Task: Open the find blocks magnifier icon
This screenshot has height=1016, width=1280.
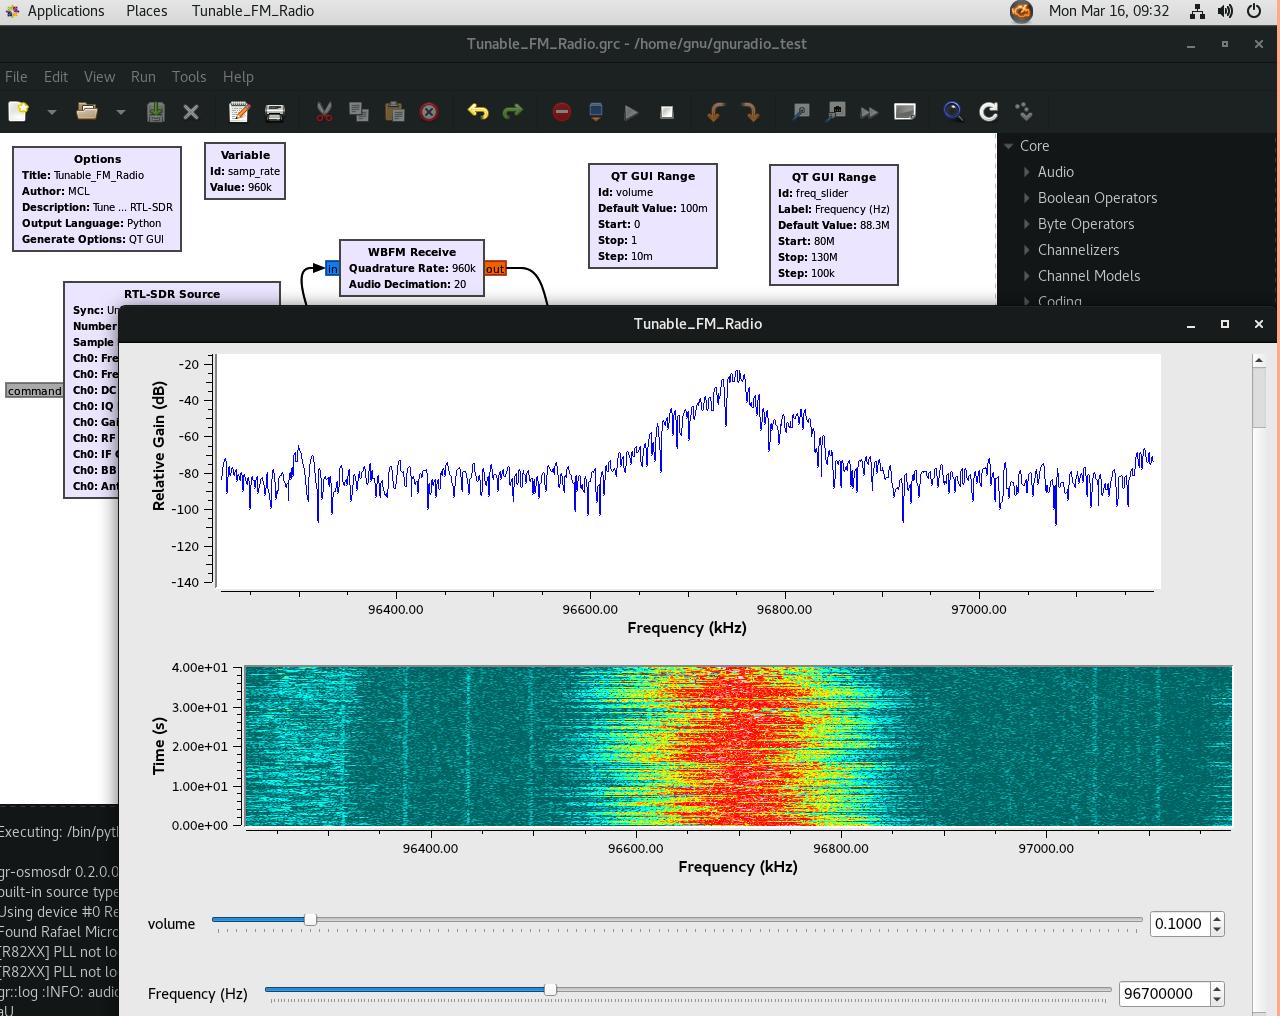Action: [953, 112]
